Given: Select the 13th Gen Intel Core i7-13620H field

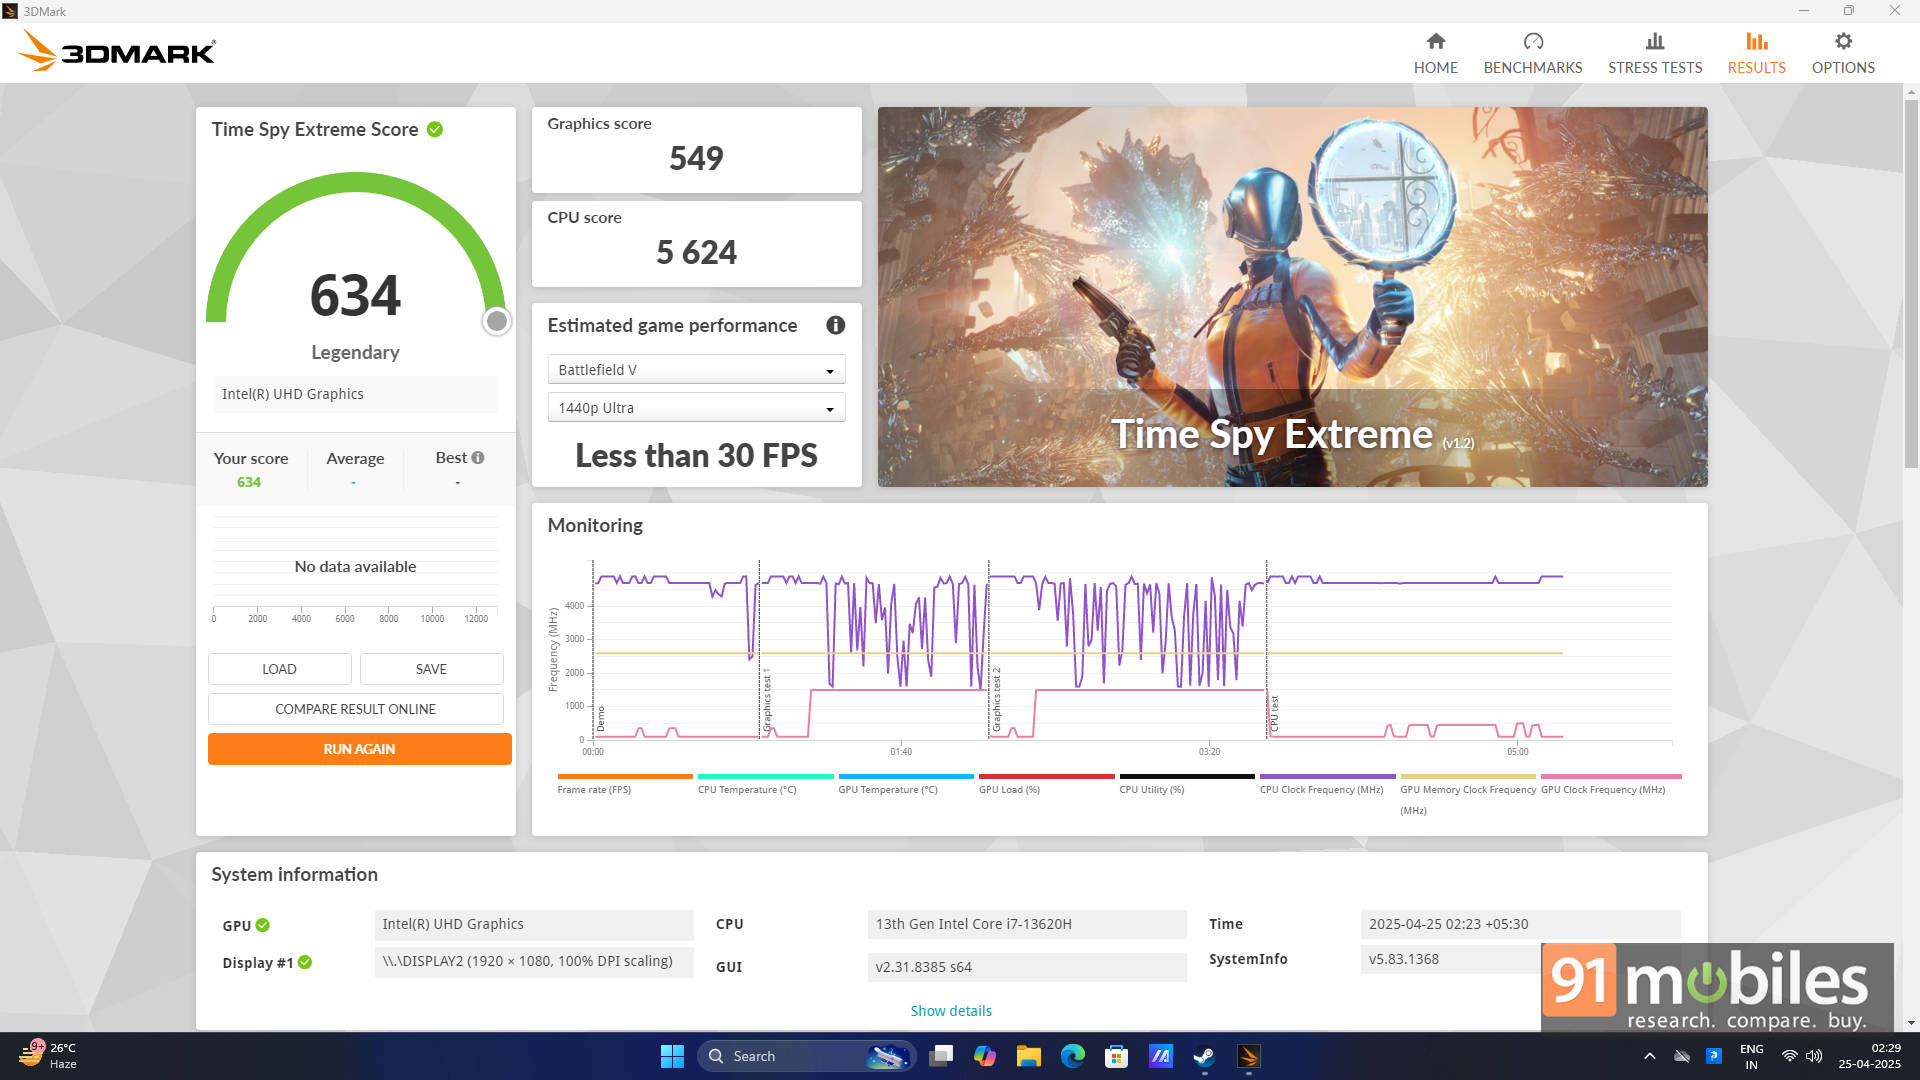Looking at the screenshot, I should [1026, 924].
